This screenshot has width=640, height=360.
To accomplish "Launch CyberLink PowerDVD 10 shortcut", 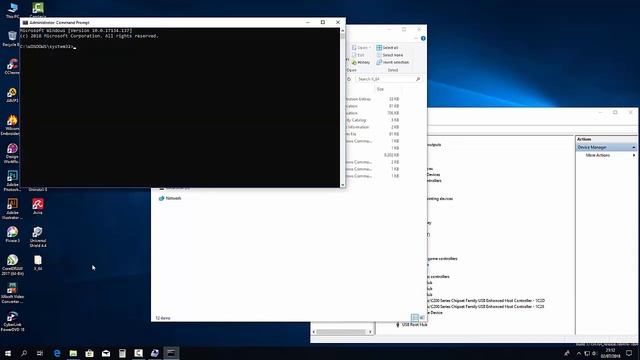I will [x=12, y=321].
